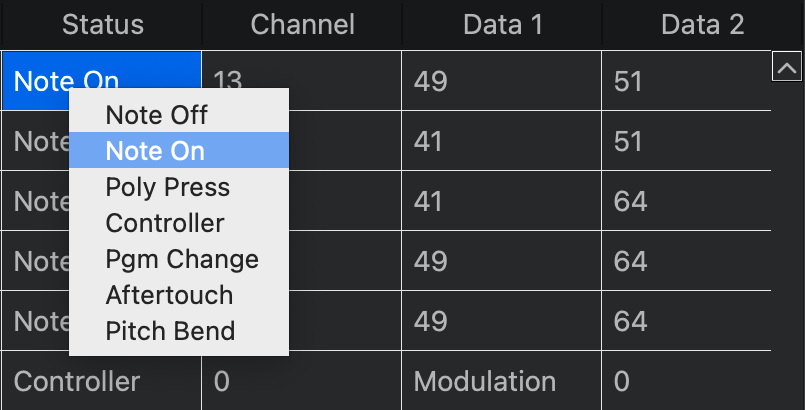Select Pitch Bend from the menu
Screen dimensions: 805x410
tap(170, 331)
